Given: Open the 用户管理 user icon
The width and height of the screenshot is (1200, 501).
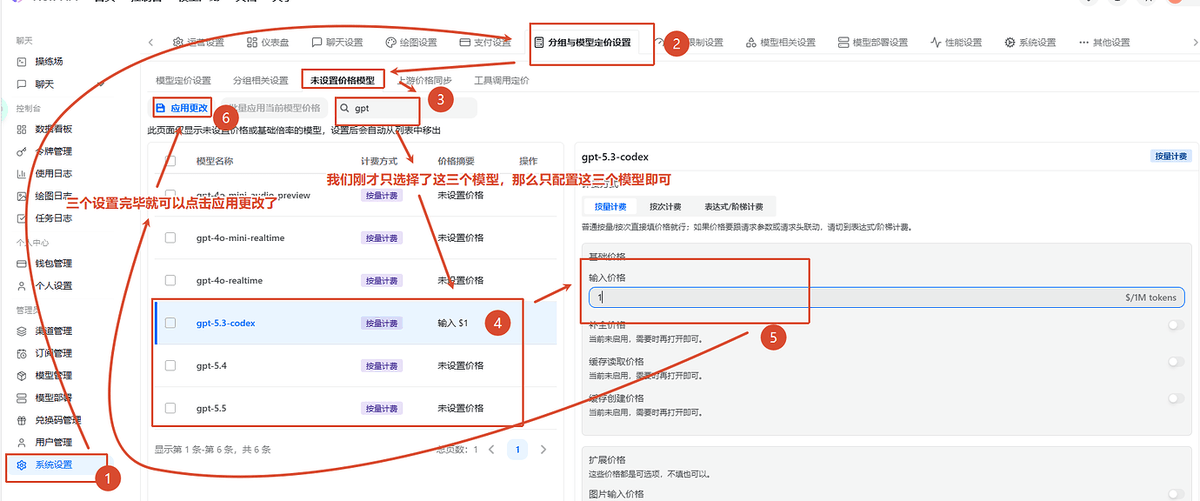Looking at the screenshot, I should [x=23, y=442].
